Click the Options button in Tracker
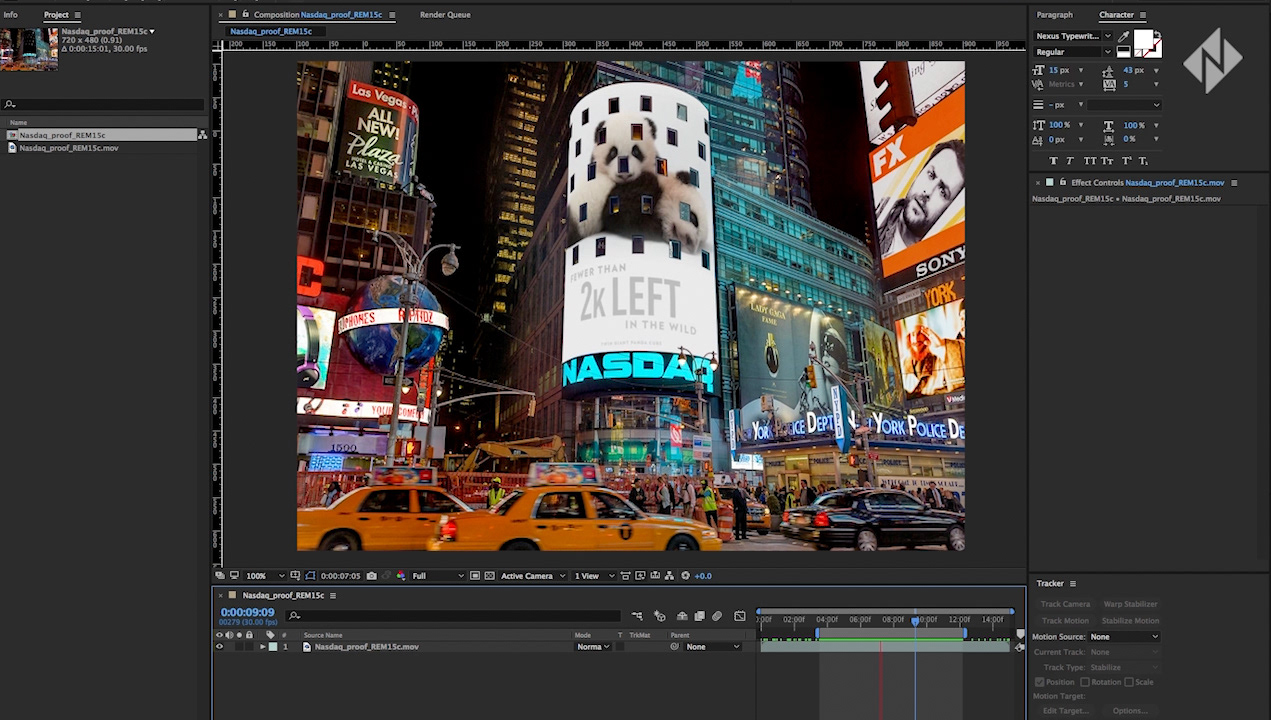This screenshot has width=1271, height=720. click(x=1130, y=711)
